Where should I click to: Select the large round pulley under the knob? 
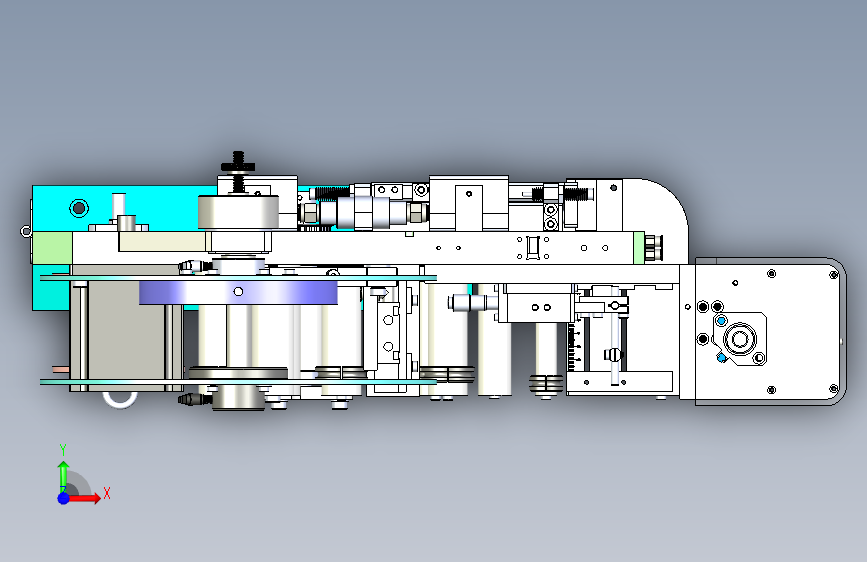[238, 212]
